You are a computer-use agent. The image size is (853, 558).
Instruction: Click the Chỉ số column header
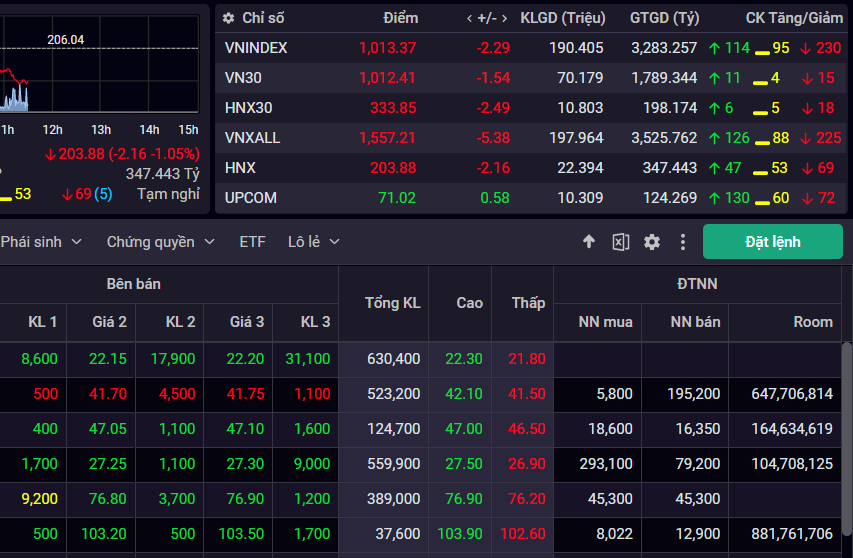pyautogui.click(x=263, y=18)
